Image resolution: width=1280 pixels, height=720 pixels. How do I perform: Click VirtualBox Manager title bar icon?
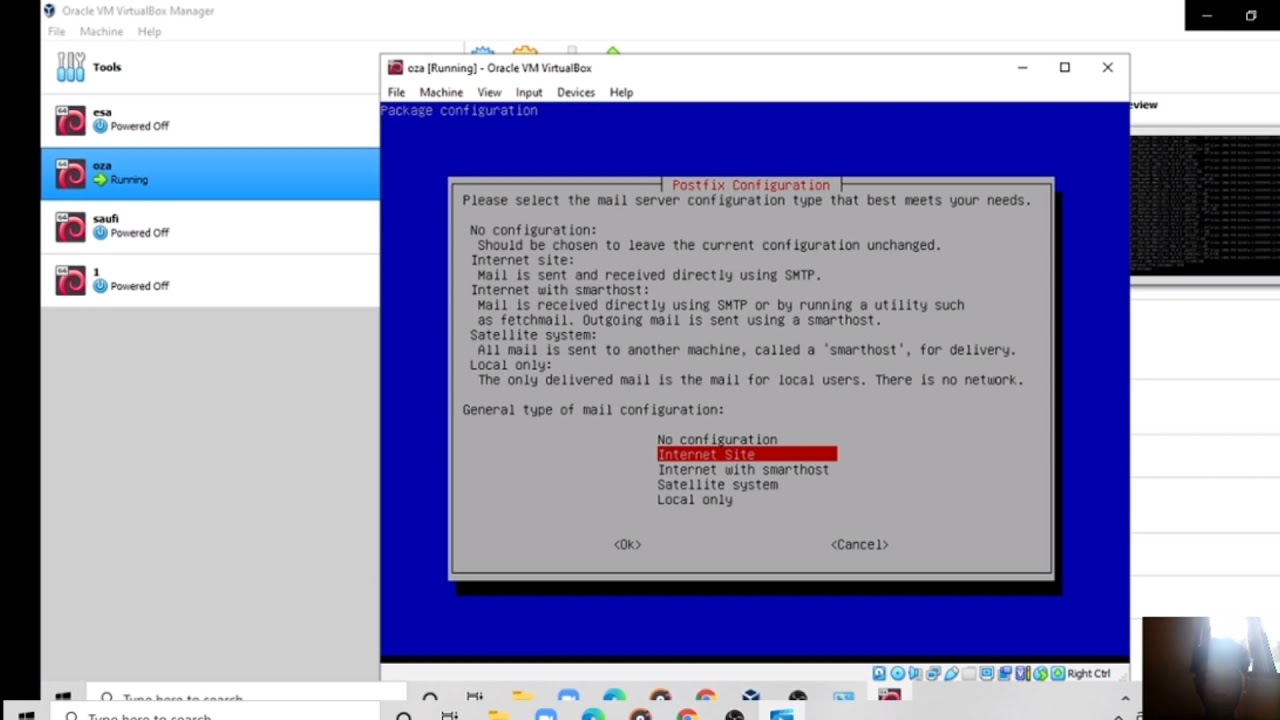pos(49,11)
